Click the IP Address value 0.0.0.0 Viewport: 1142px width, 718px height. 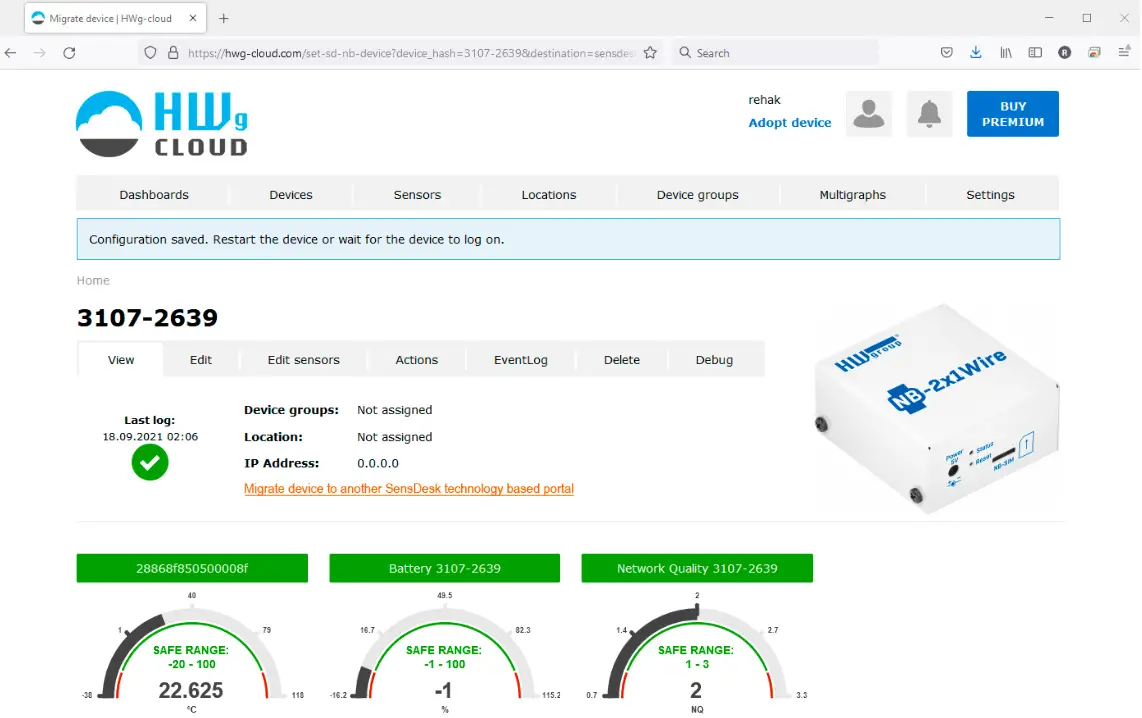tap(377, 463)
